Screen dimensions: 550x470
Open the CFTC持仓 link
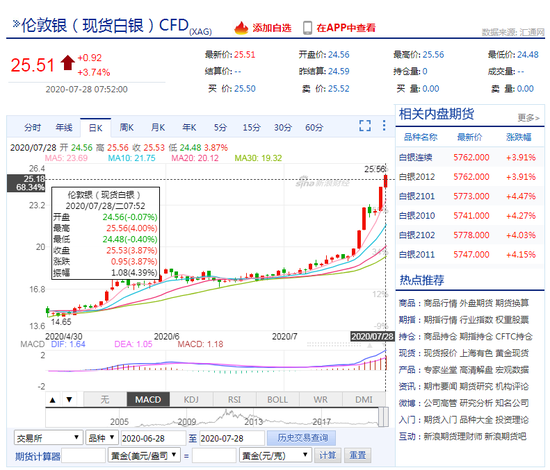click(514, 336)
